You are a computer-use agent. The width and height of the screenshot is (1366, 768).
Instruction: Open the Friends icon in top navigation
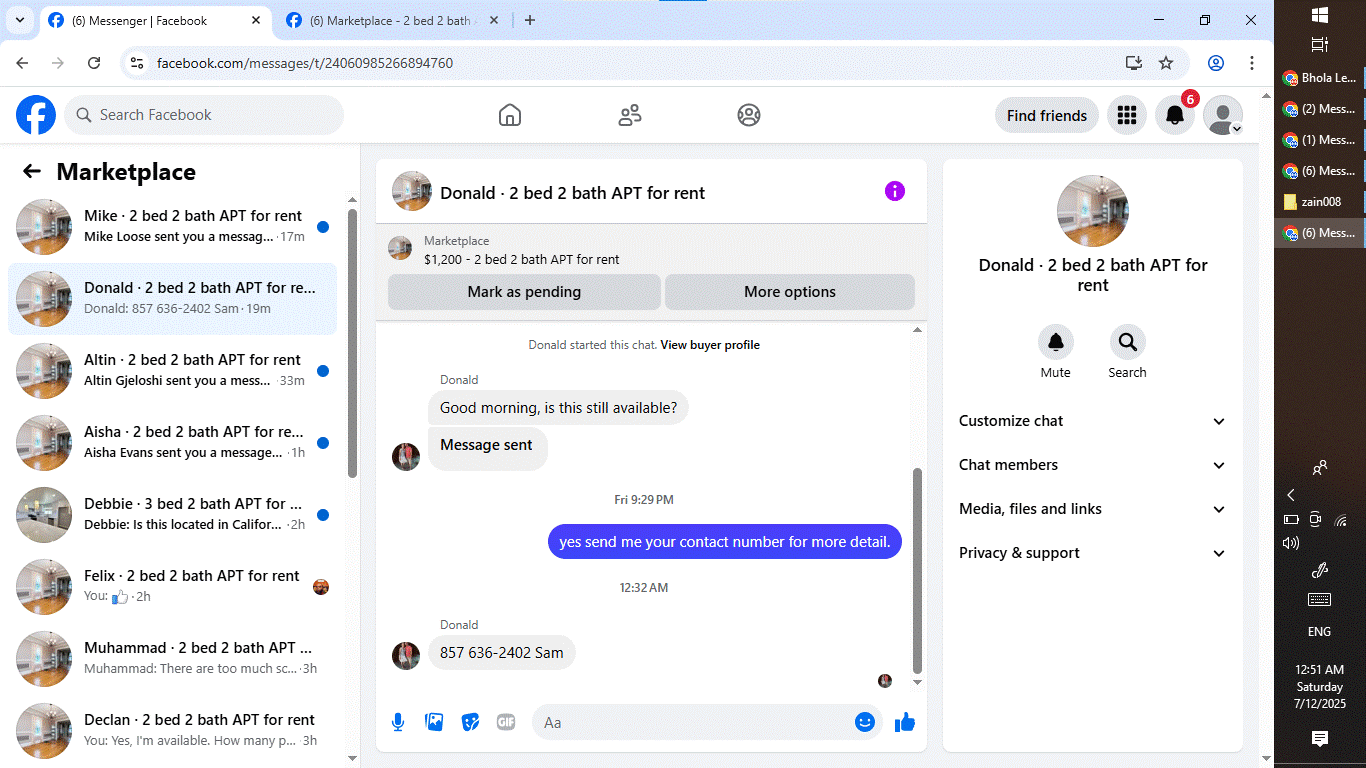(x=630, y=115)
